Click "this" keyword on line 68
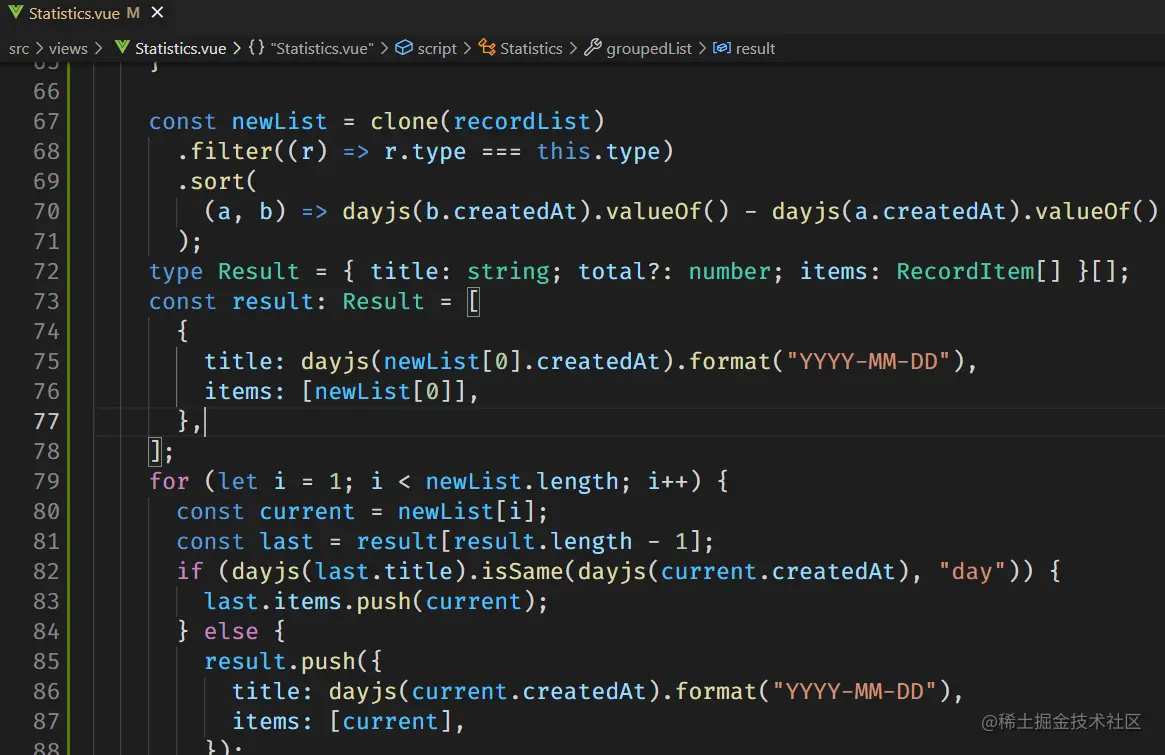The width and height of the screenshot is (1165, 755). [563, 152]
